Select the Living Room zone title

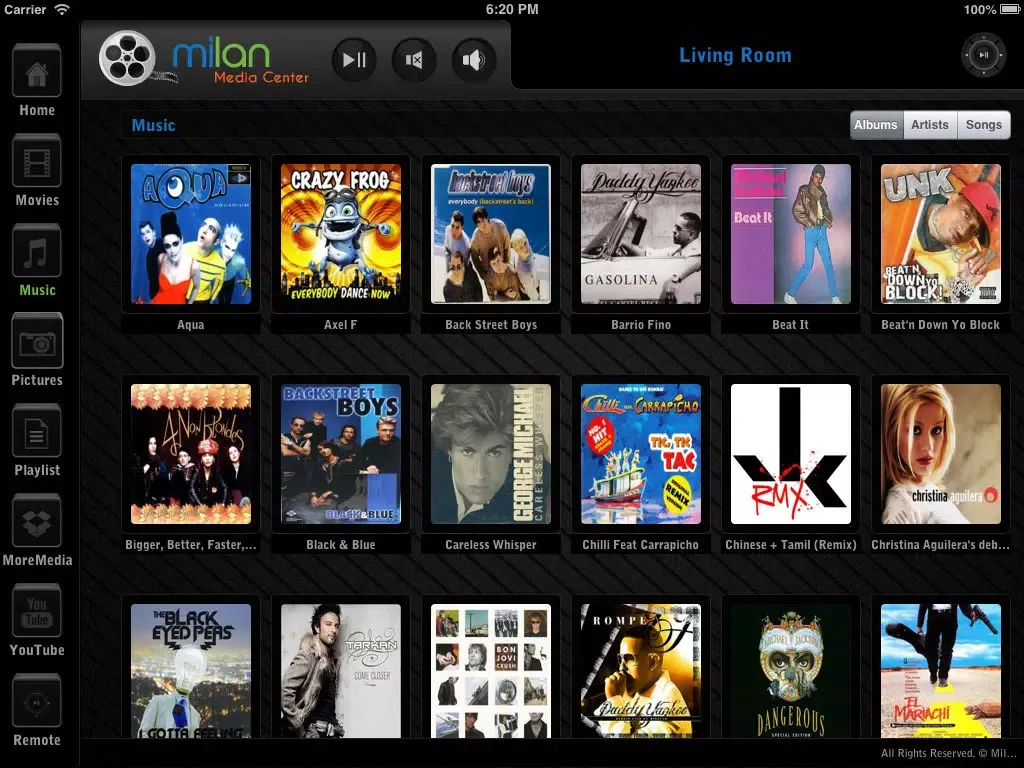[735, 56]
